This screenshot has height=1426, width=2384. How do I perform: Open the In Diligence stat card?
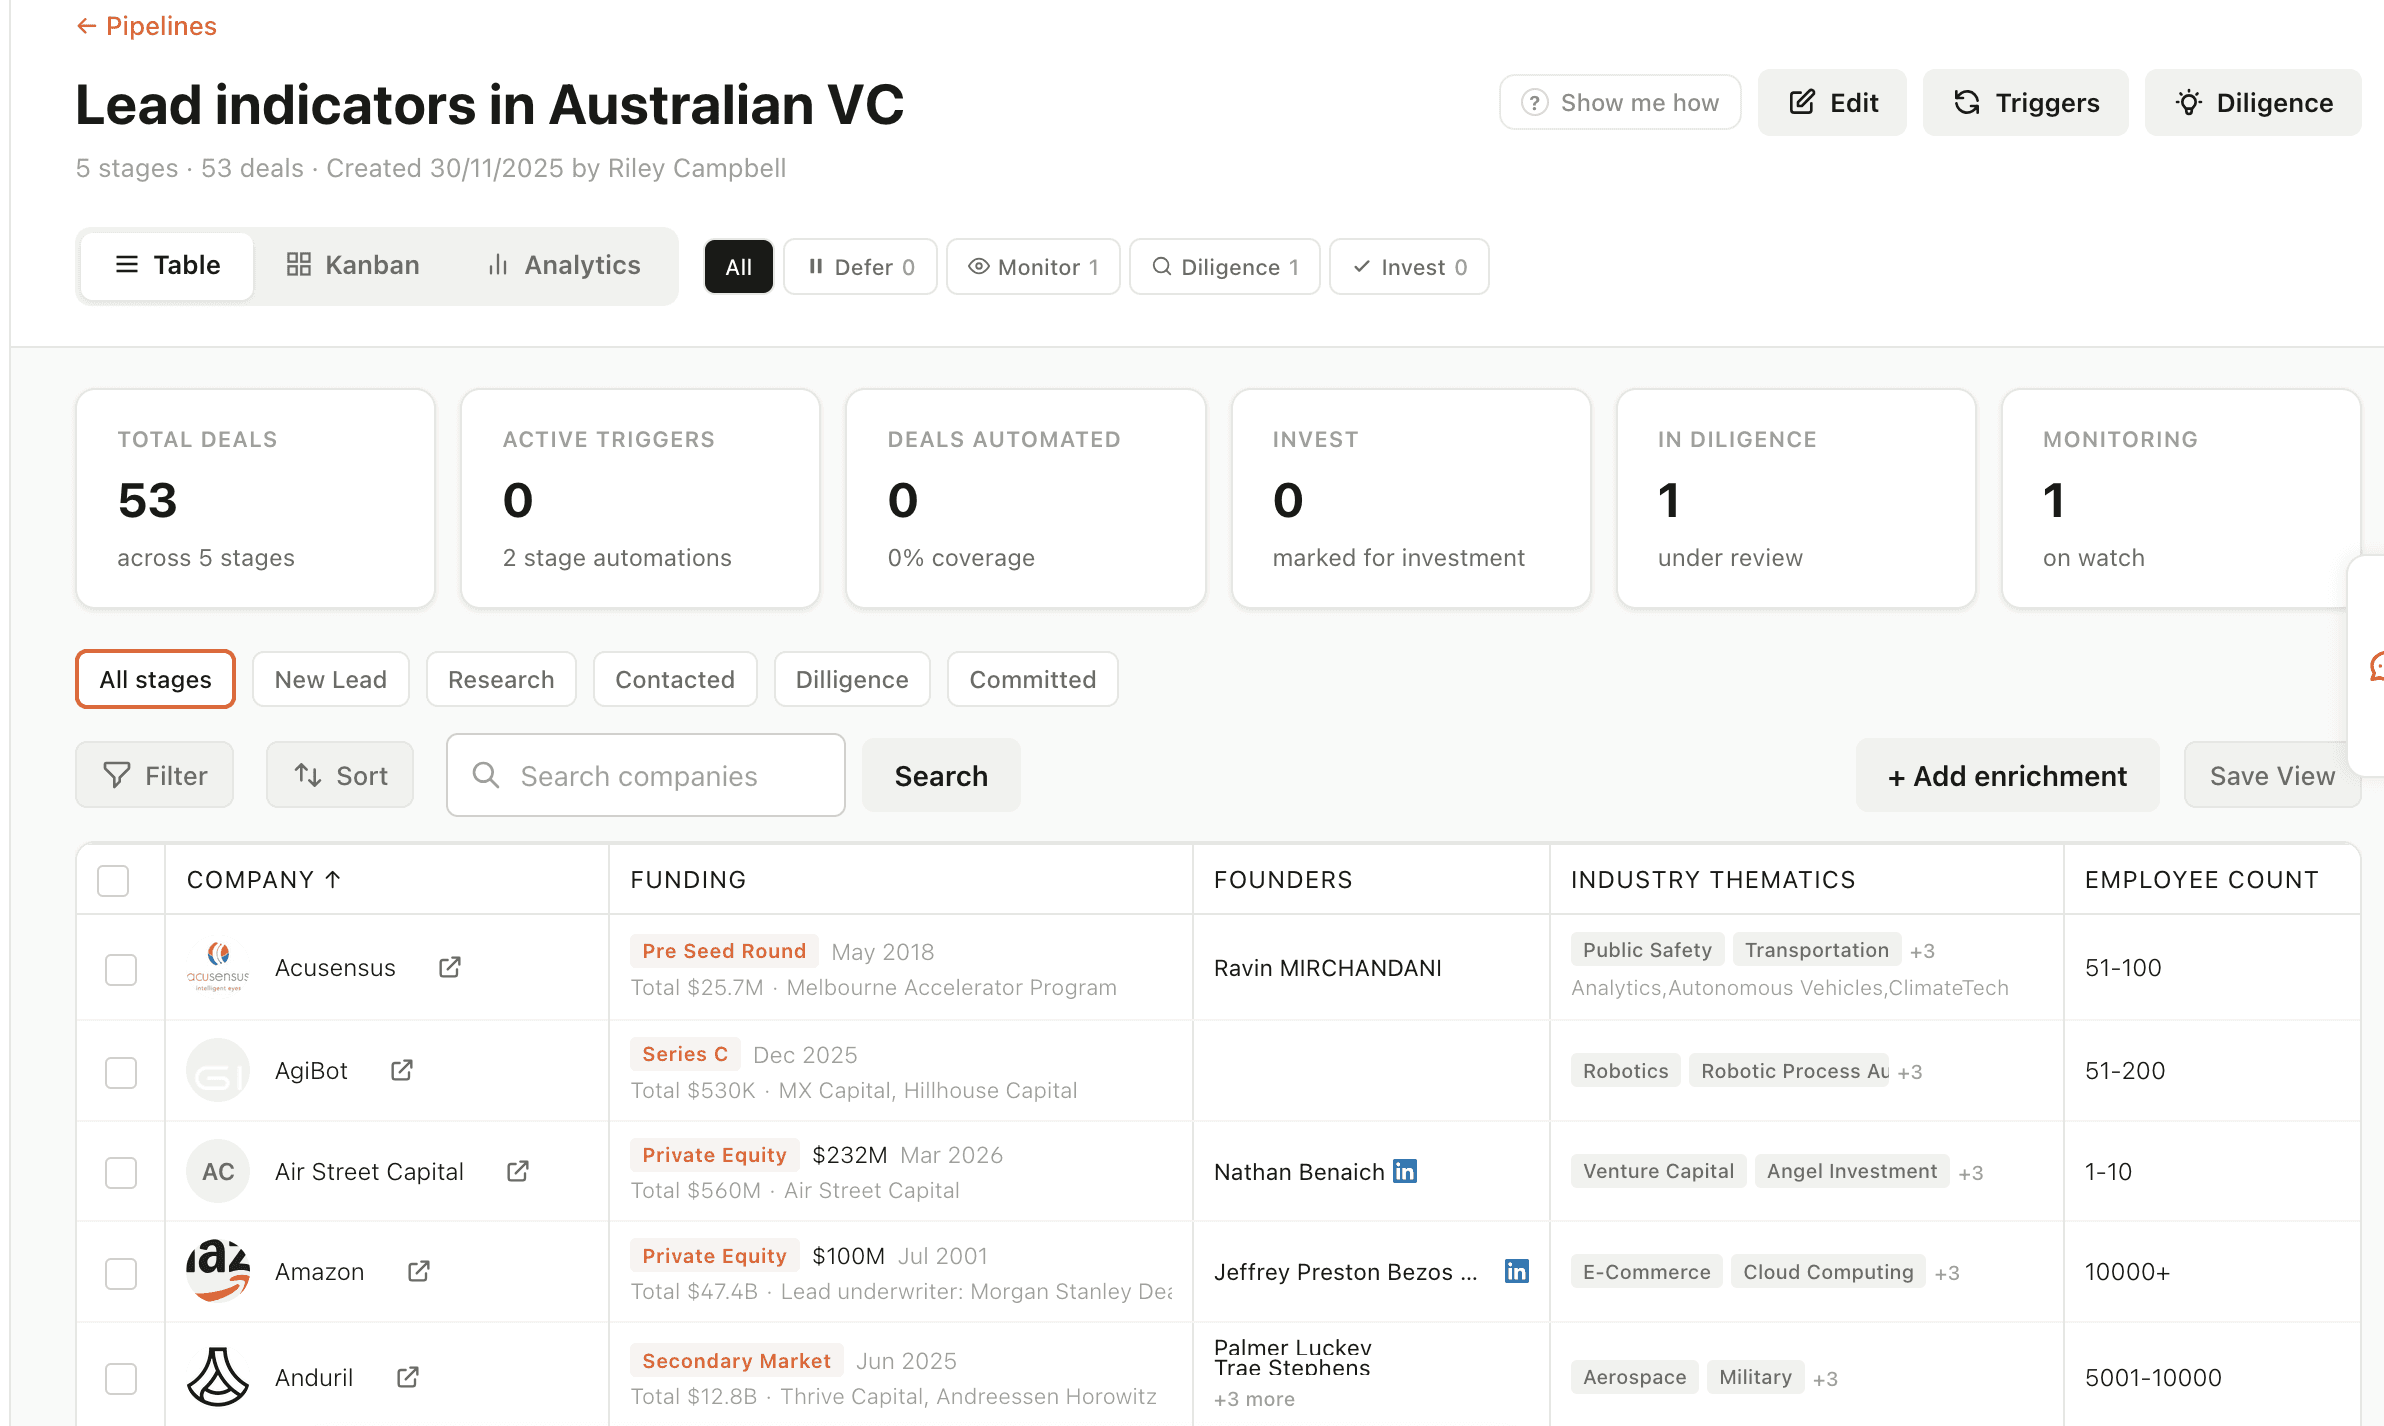pos(1796,498)
